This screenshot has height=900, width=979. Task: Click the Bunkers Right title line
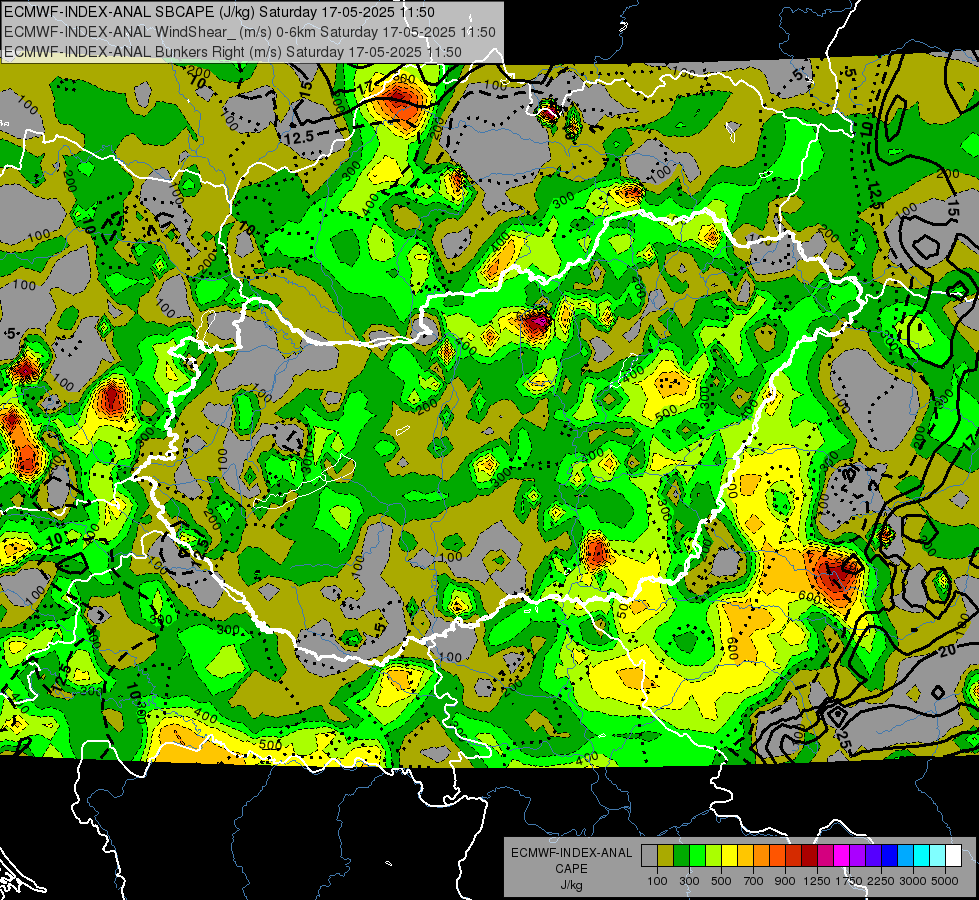click(232, 52)
